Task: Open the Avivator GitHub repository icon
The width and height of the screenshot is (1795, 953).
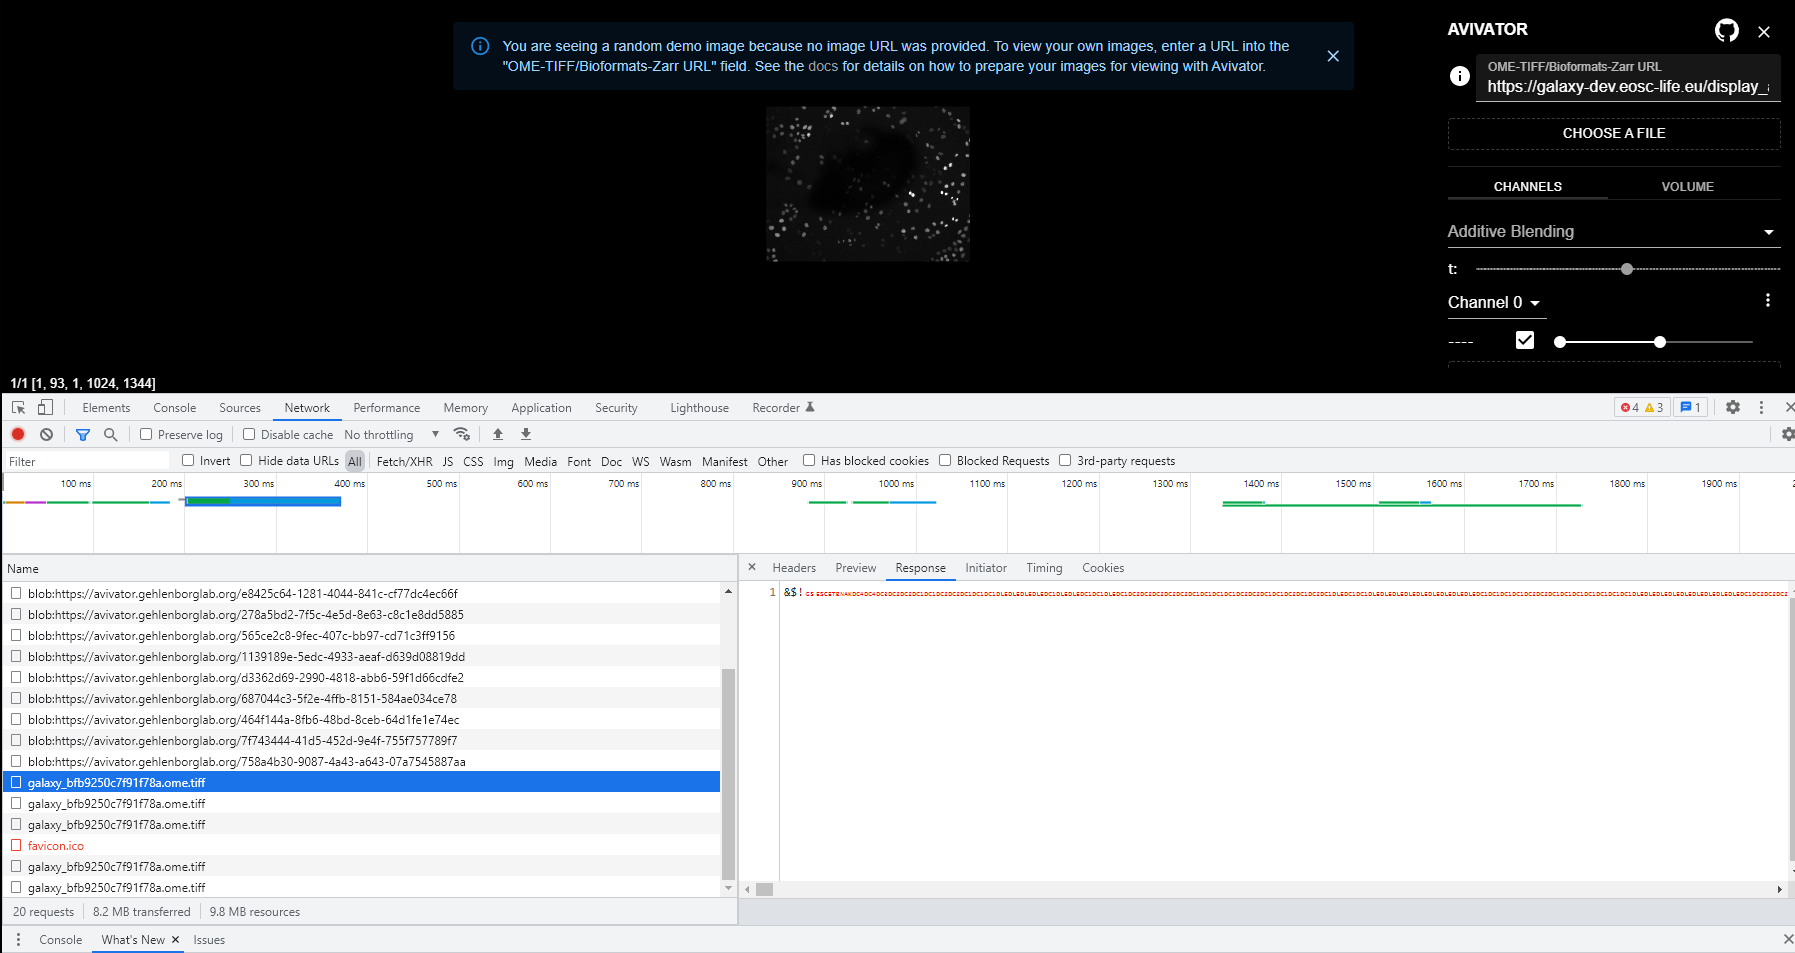Action: click(1726, 30)
